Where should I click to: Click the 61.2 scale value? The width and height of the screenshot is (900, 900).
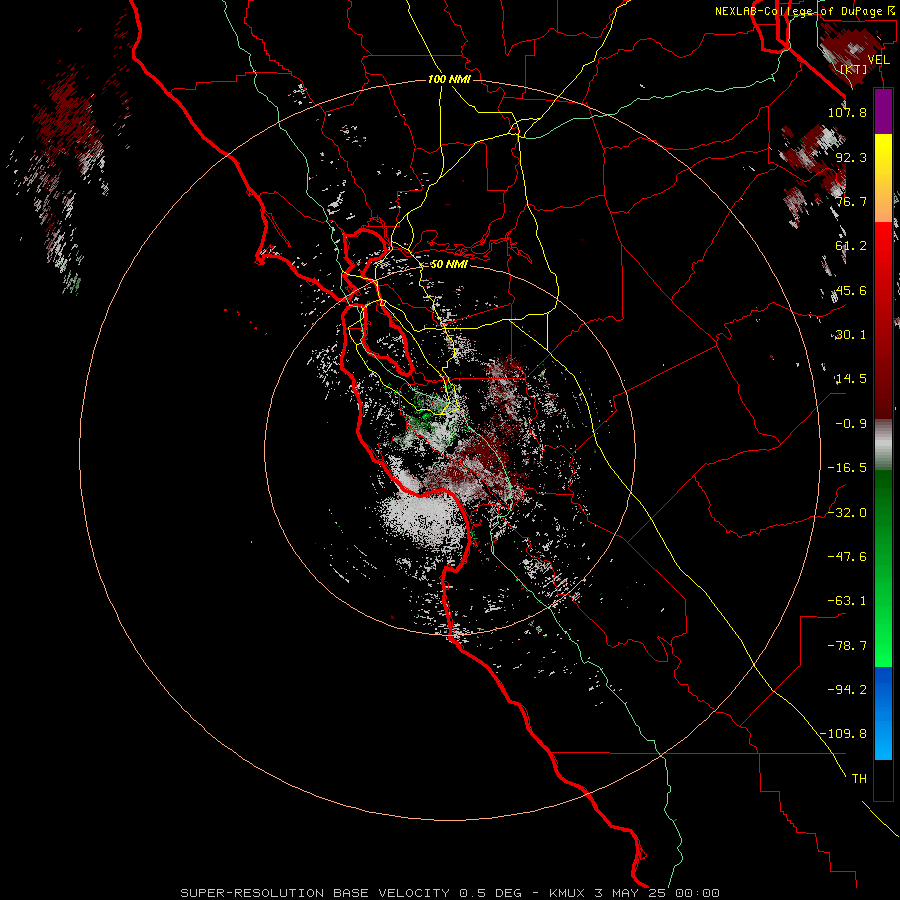click(851, 246)
